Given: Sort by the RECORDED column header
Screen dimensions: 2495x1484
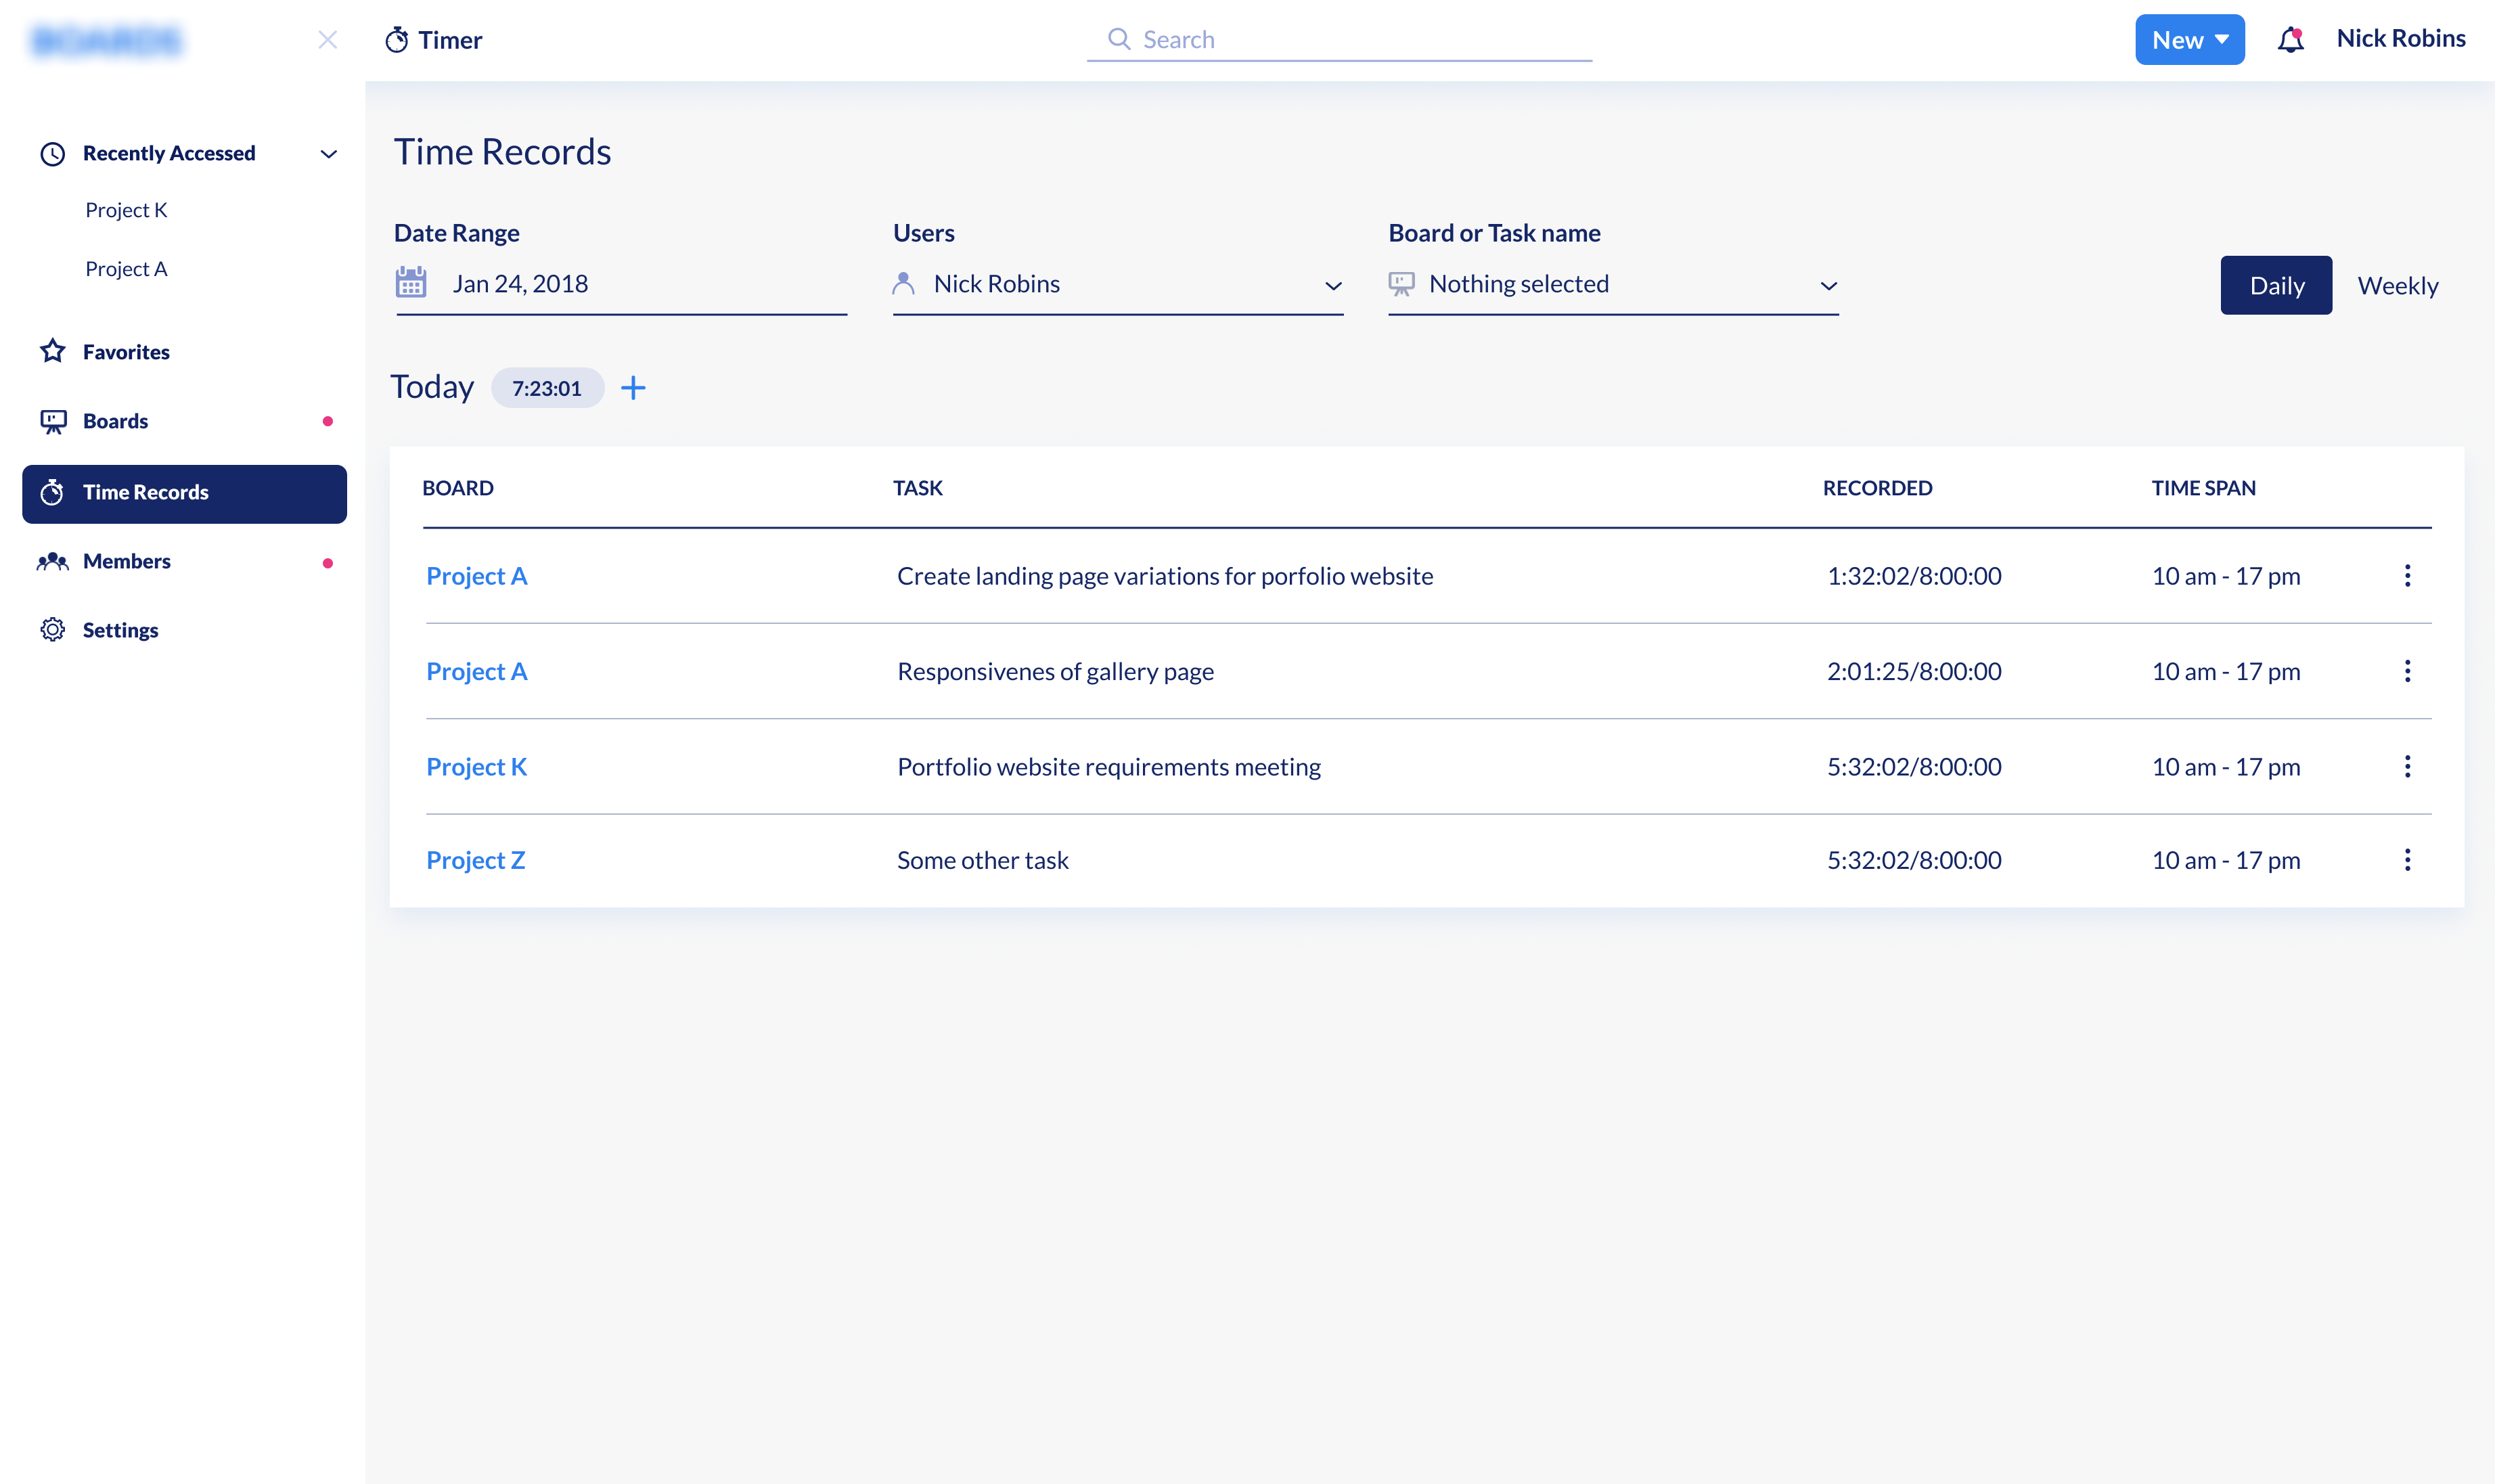Looking at the screenshot, I should coord(1877,488).
